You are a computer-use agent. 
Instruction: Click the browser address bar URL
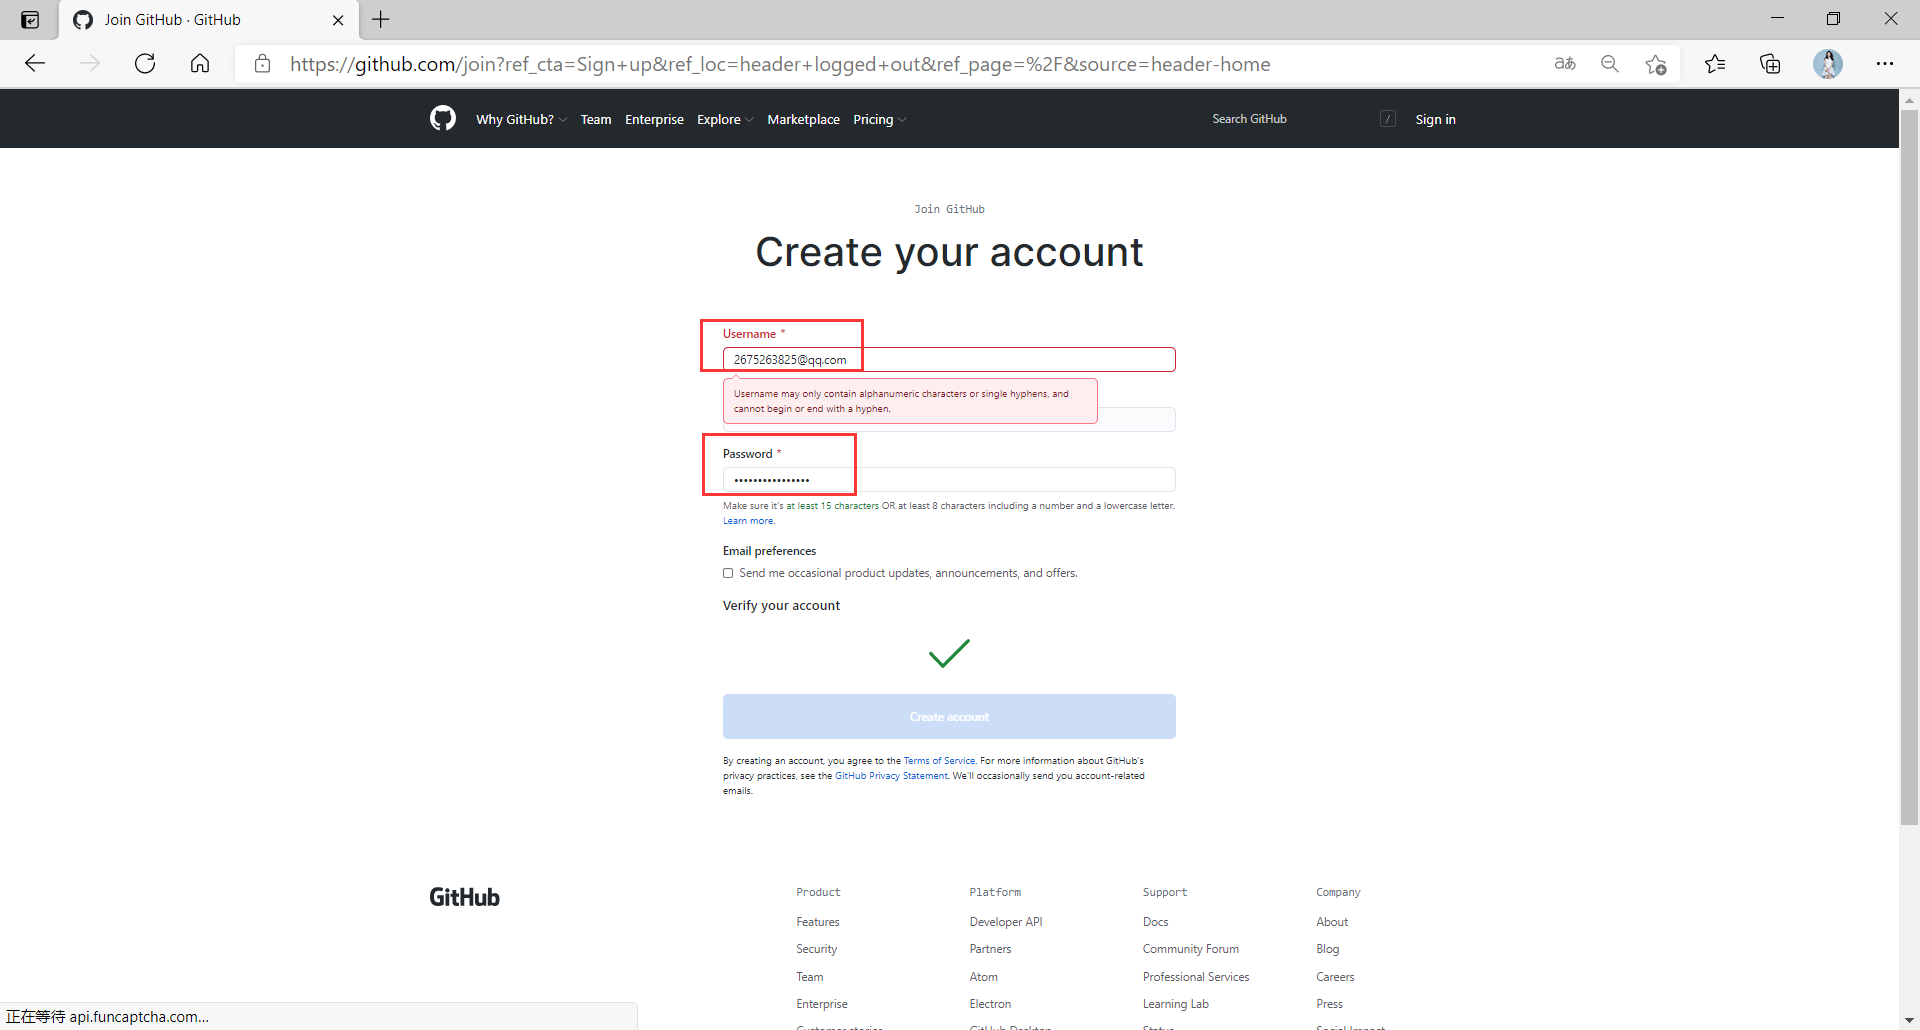click(x=780, y=64)
